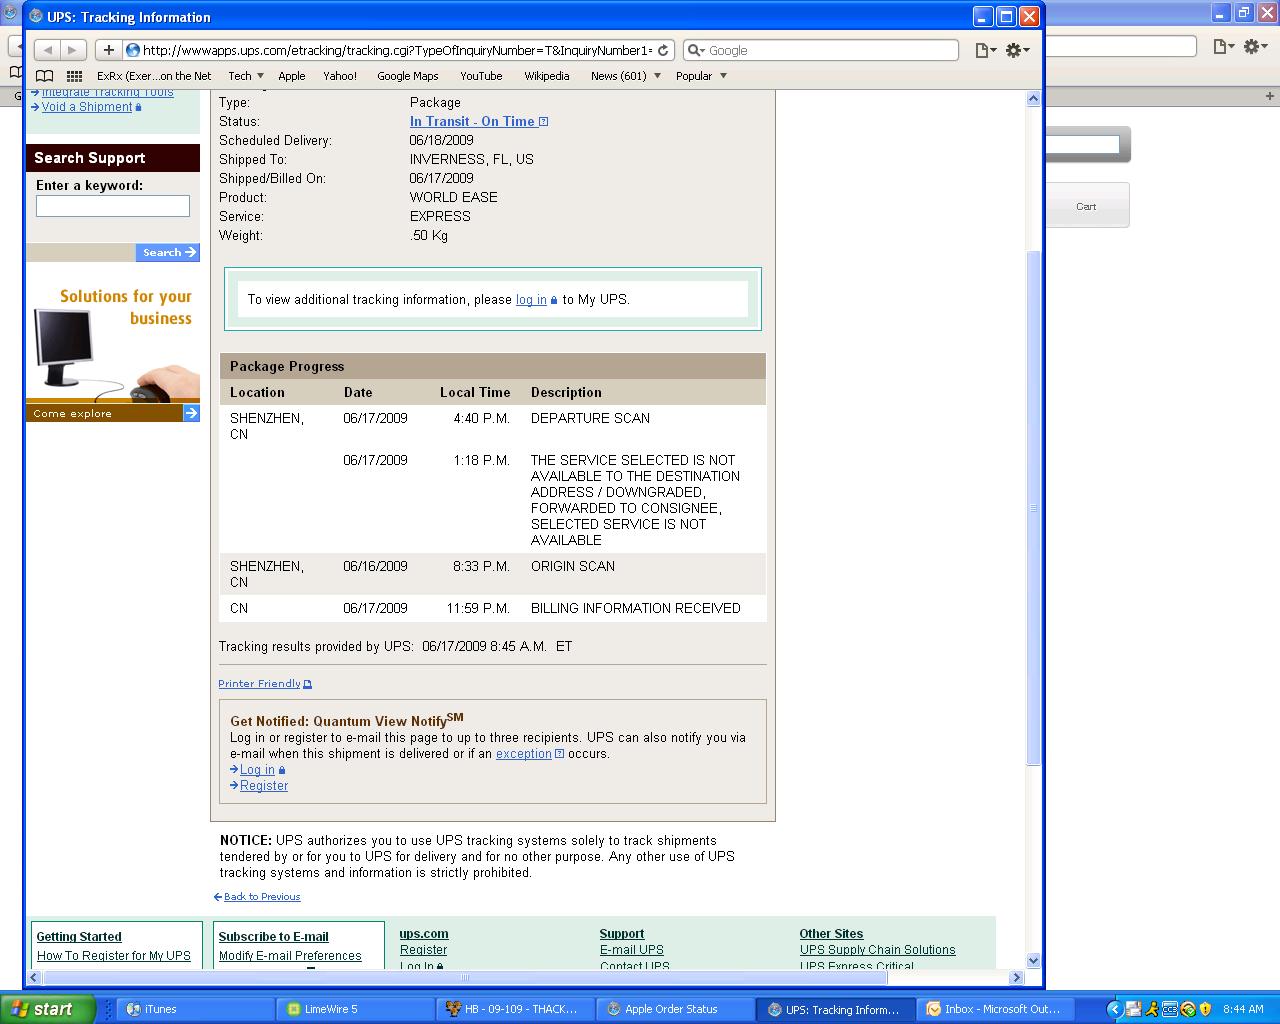The image size is (1280, 1024).
Task: Open the Register link under ups.com
Action: click(424, 950)
